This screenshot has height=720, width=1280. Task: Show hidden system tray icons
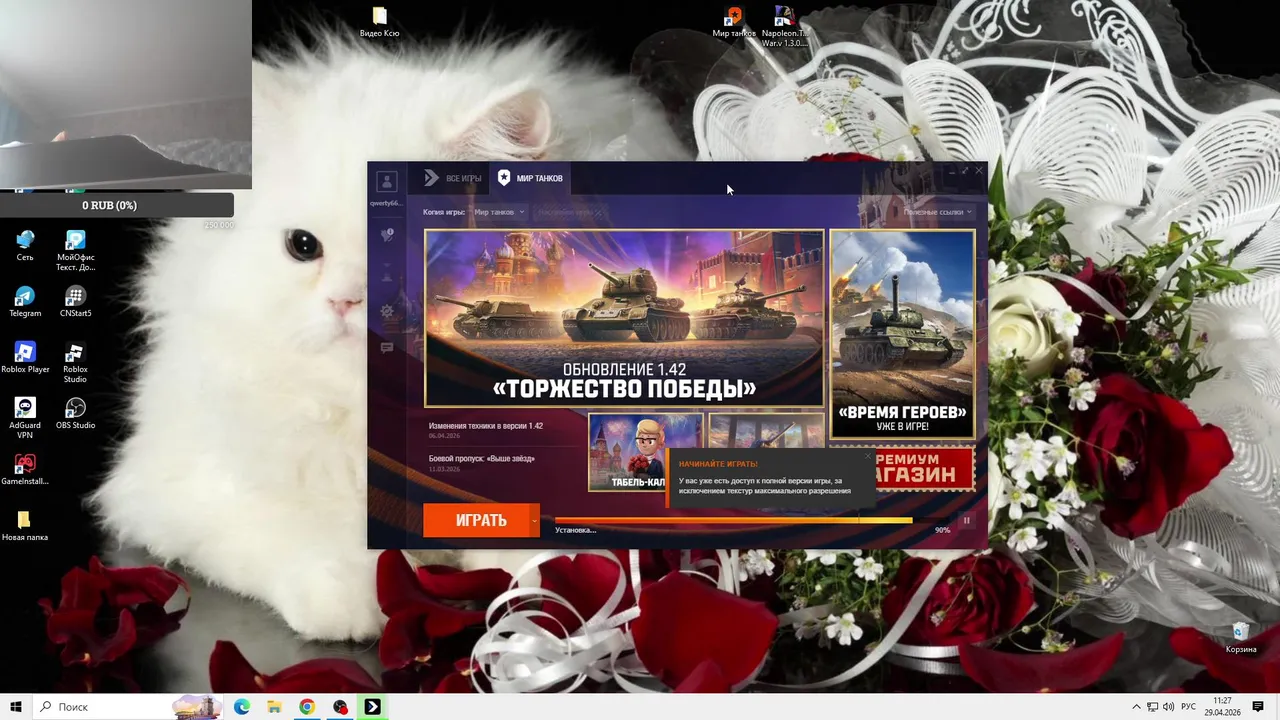tap(1136, 707)
